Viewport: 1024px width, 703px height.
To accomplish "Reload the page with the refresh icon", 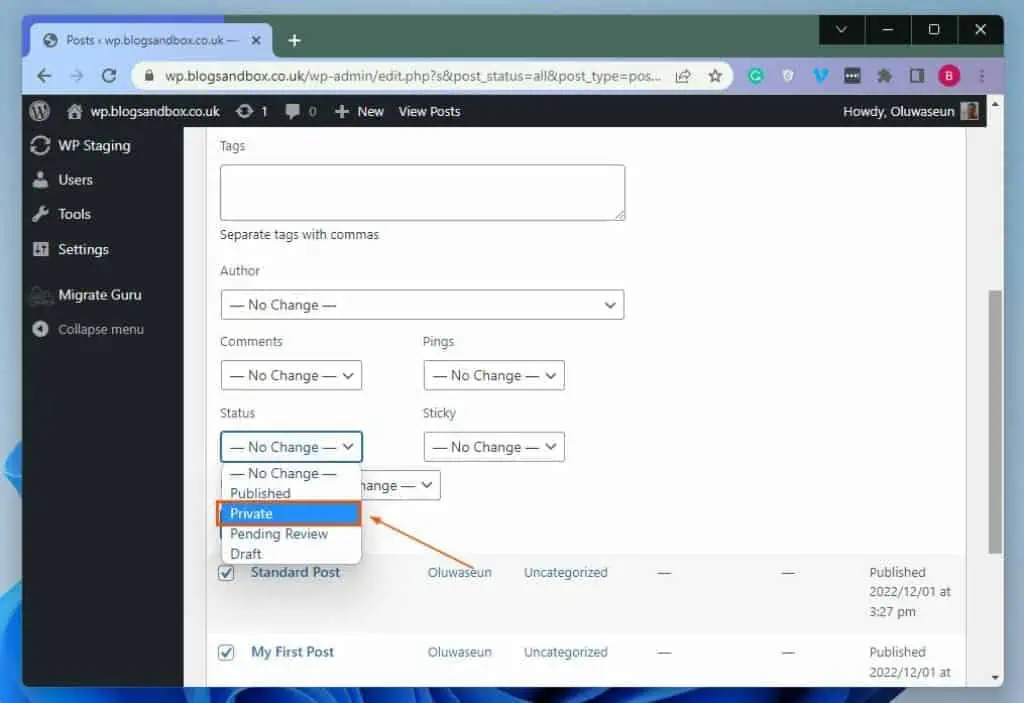I will click(x=108, y=76).
